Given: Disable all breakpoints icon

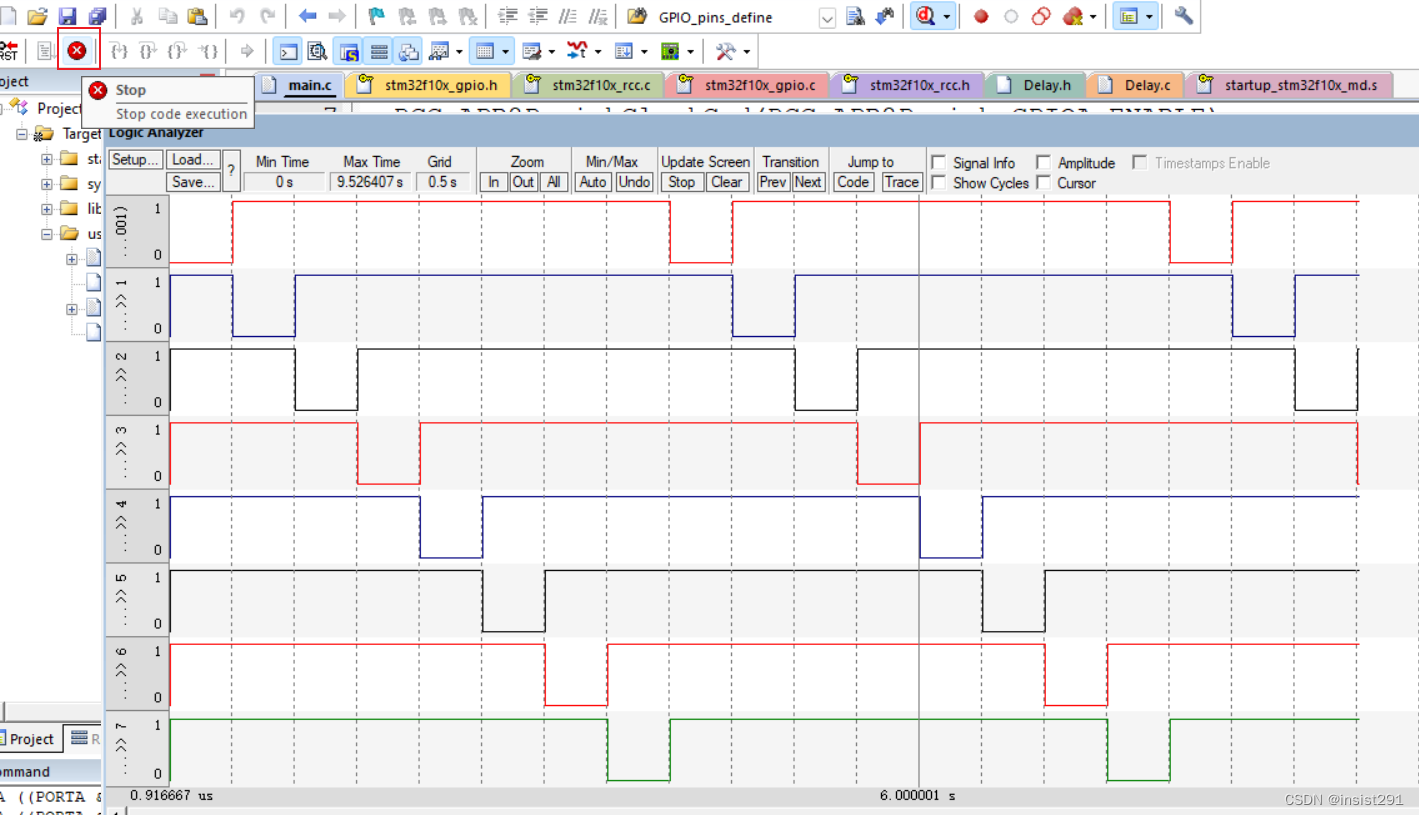Looking at the screenshot, I should (1041, 16).
